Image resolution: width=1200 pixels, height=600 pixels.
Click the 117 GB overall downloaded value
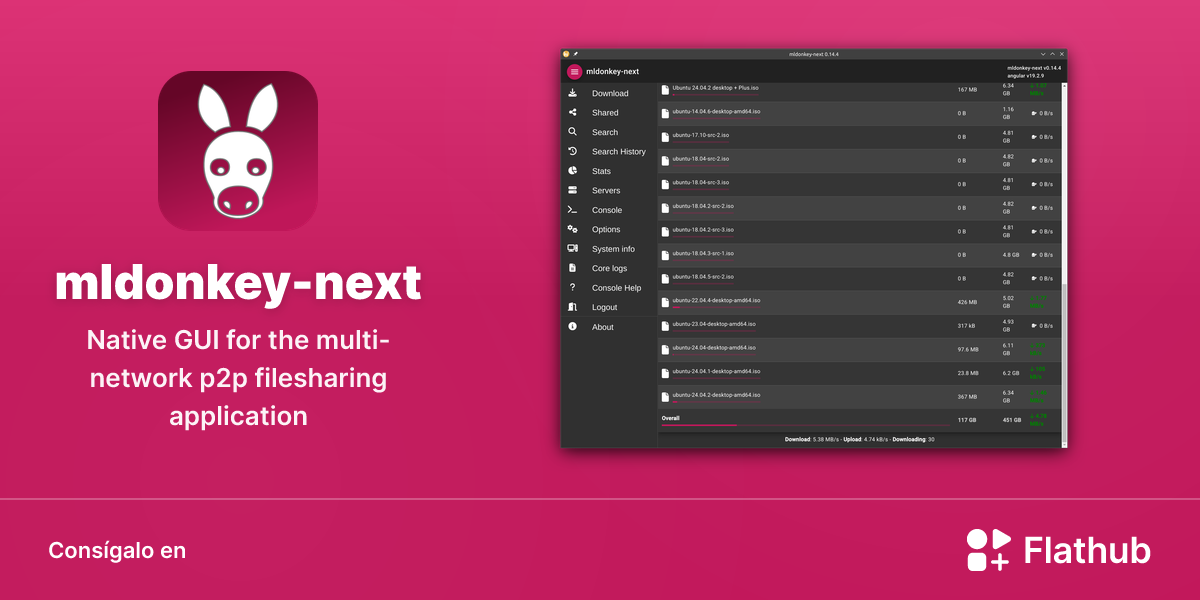966,420
